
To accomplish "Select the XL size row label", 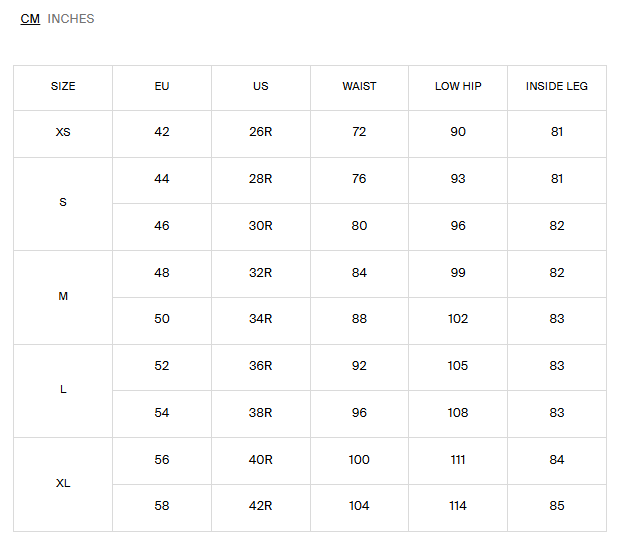I will (63, 484).
